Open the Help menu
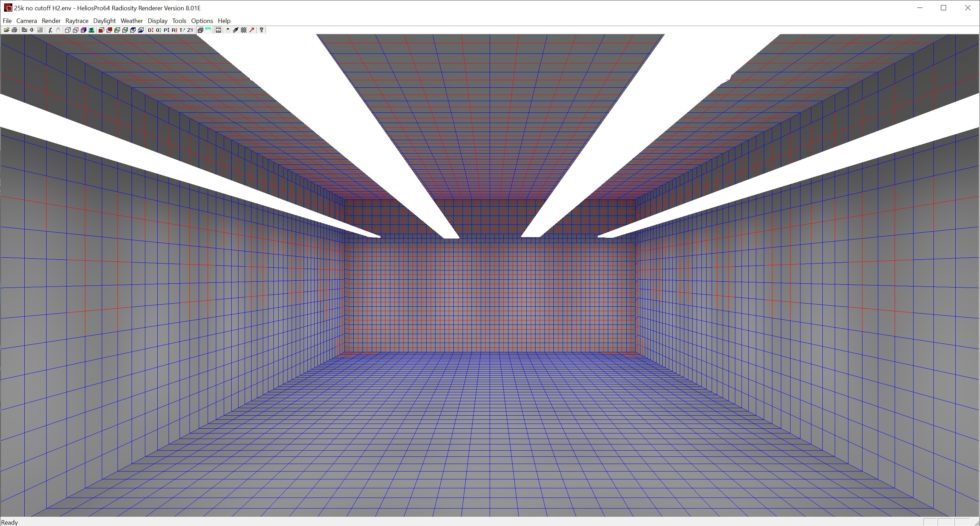The image size is (980, 526). coord(224,20)
